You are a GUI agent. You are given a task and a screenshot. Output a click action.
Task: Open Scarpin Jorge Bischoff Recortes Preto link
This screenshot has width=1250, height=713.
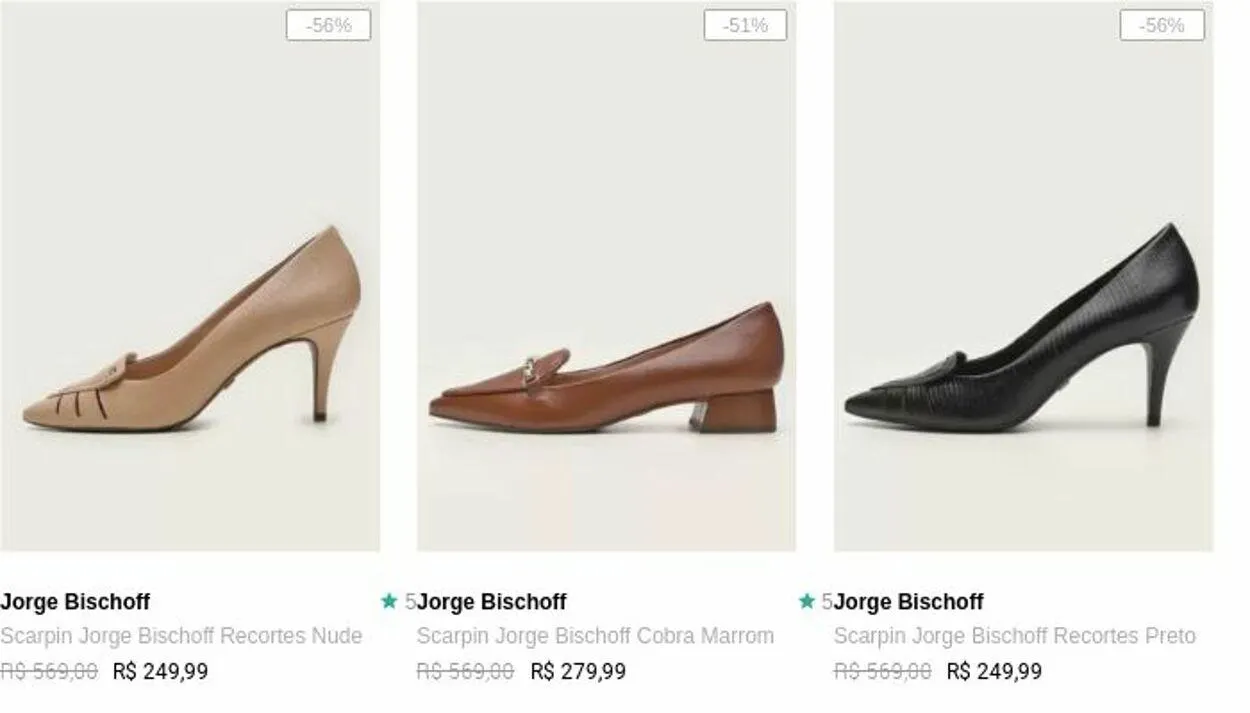tap(1014, 636)
